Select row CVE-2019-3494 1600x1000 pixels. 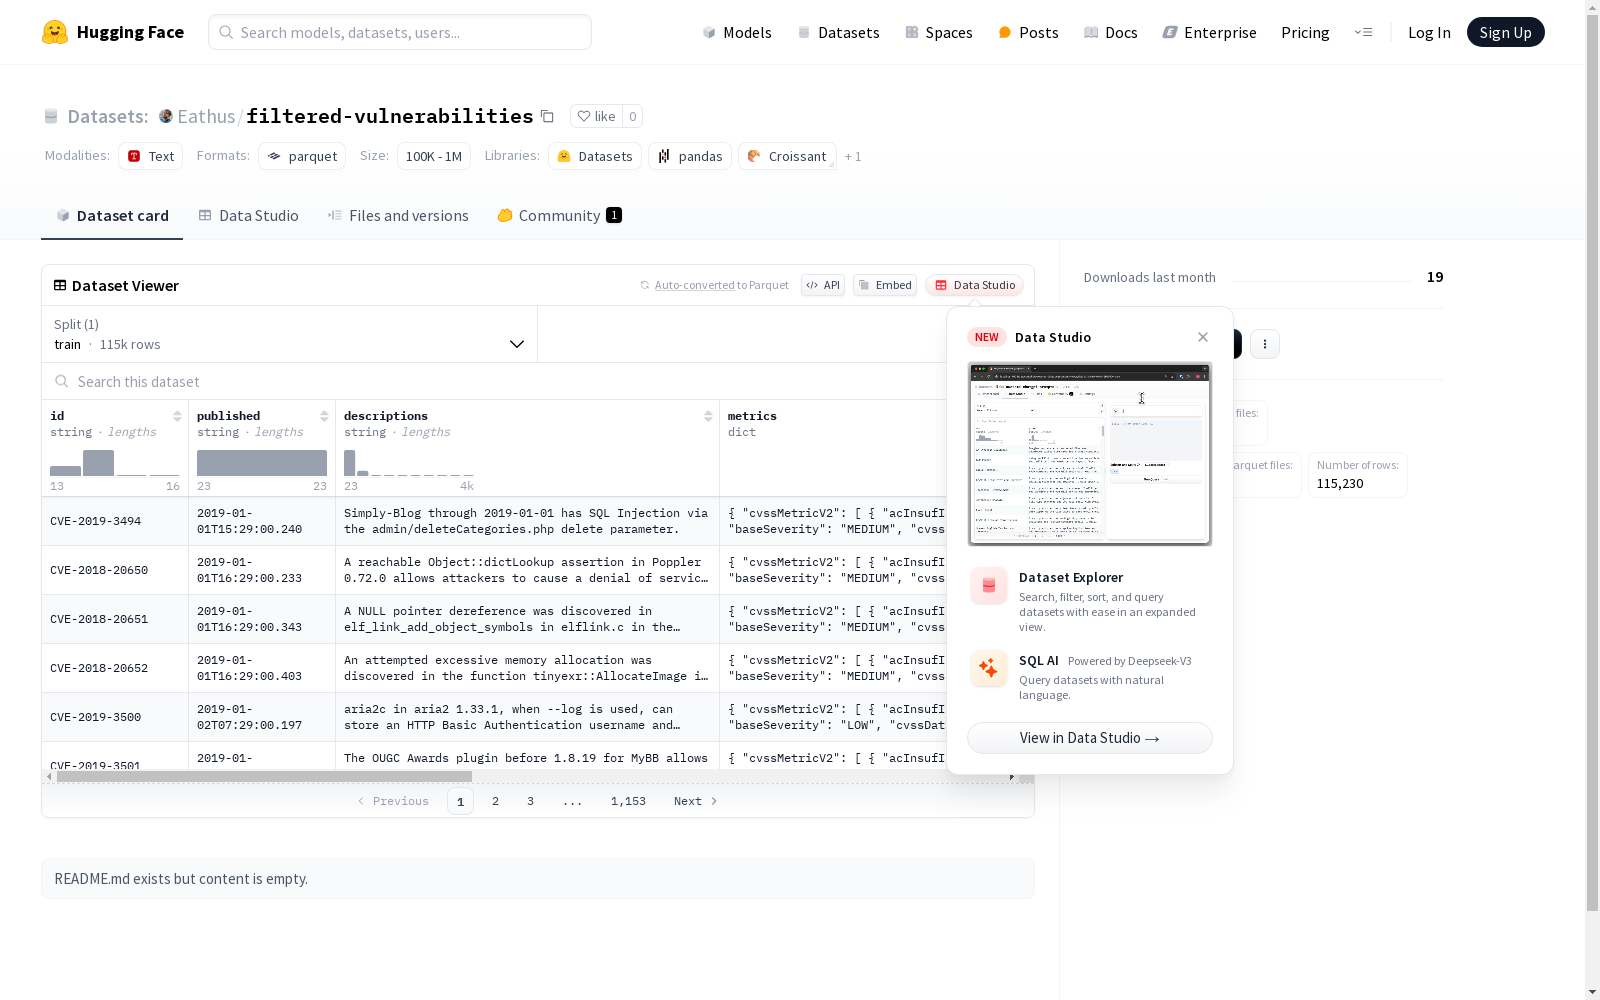[495, 521]
